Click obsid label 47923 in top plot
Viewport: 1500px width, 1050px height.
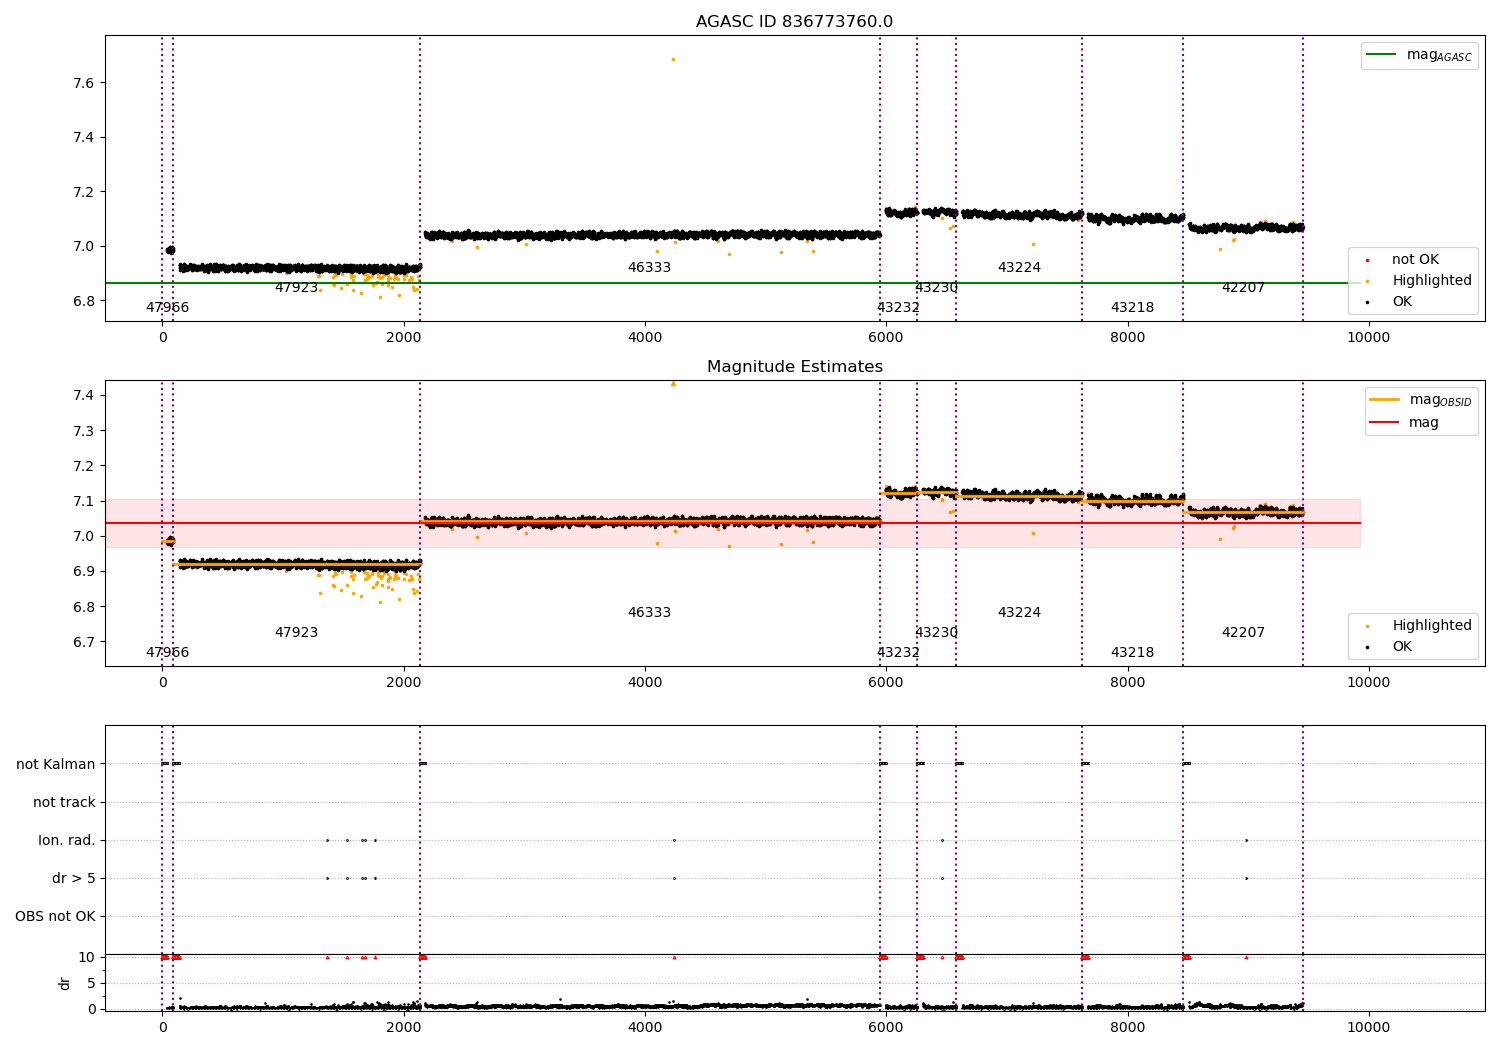coord(296,288)
